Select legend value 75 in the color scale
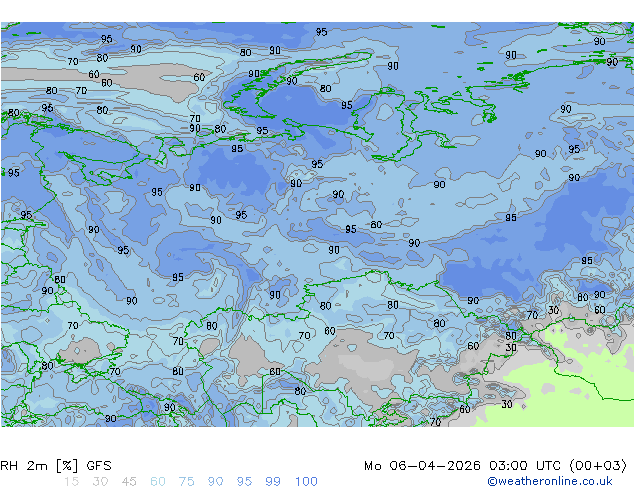The width and height of the screenshot is (634, 490). coord(186,482)
